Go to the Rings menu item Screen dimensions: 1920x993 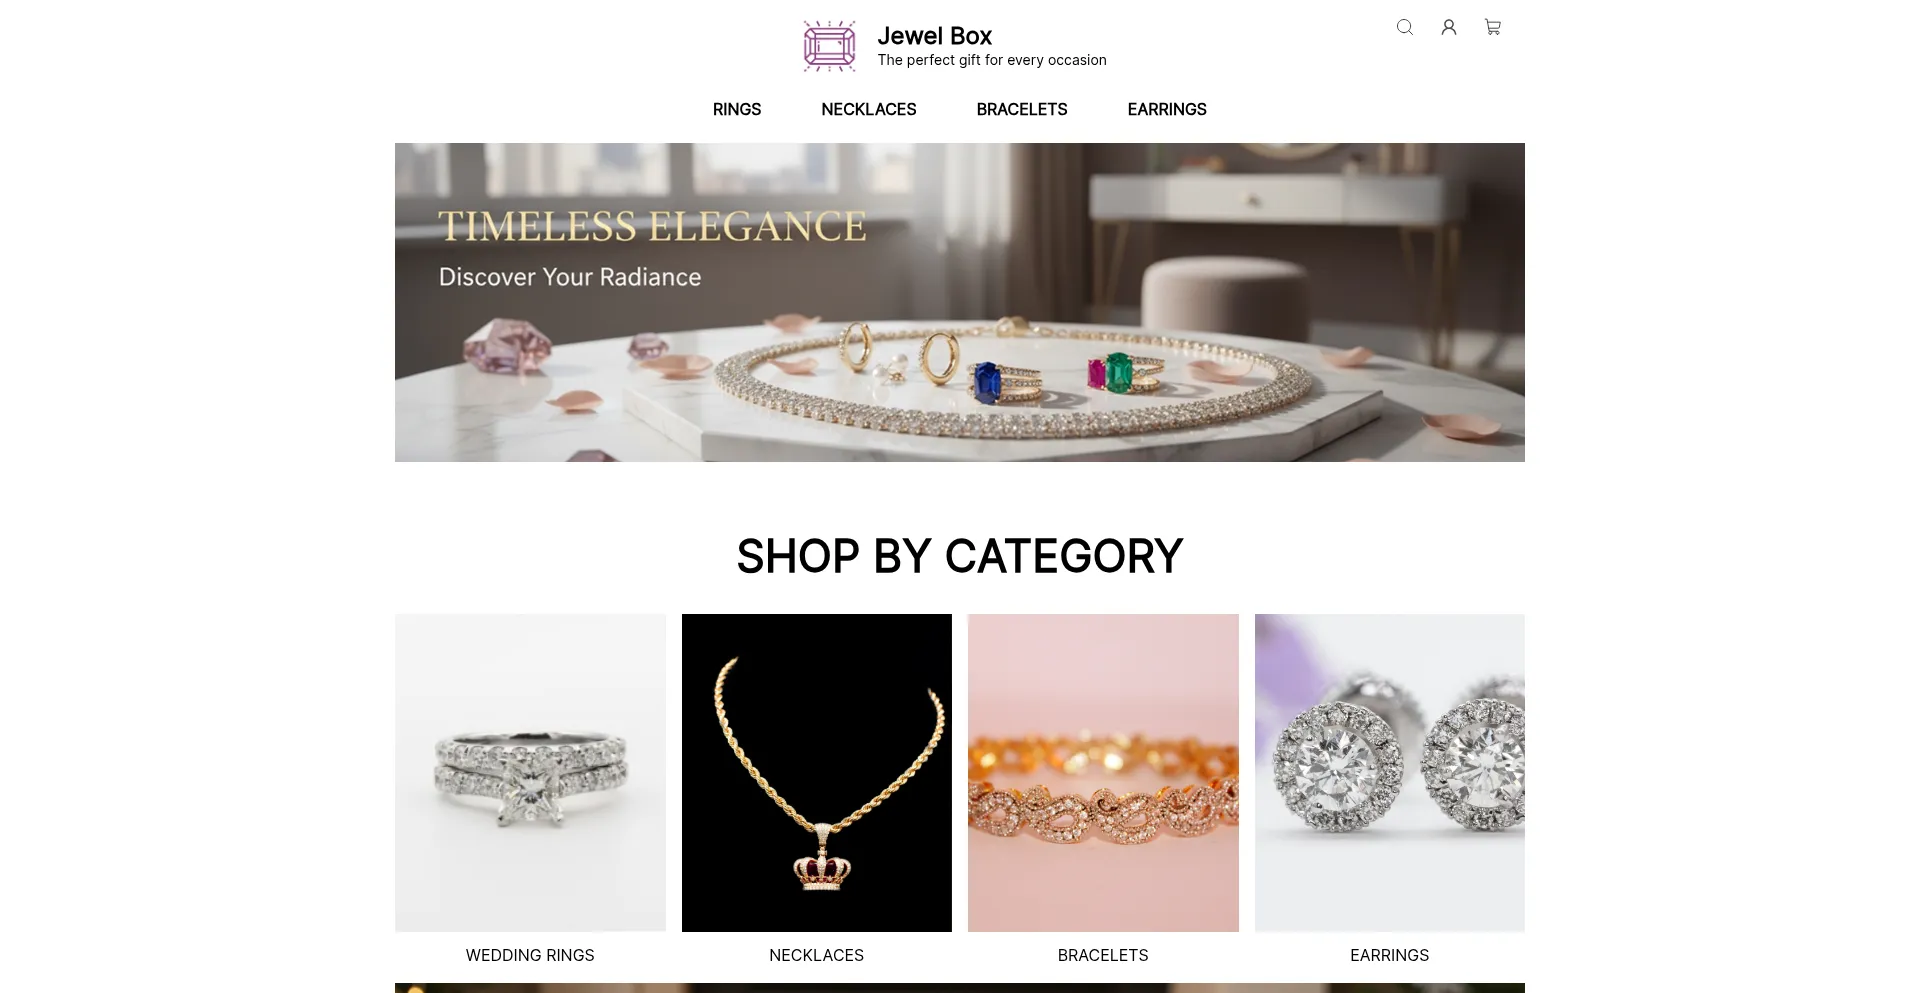[x=737, y=109]
